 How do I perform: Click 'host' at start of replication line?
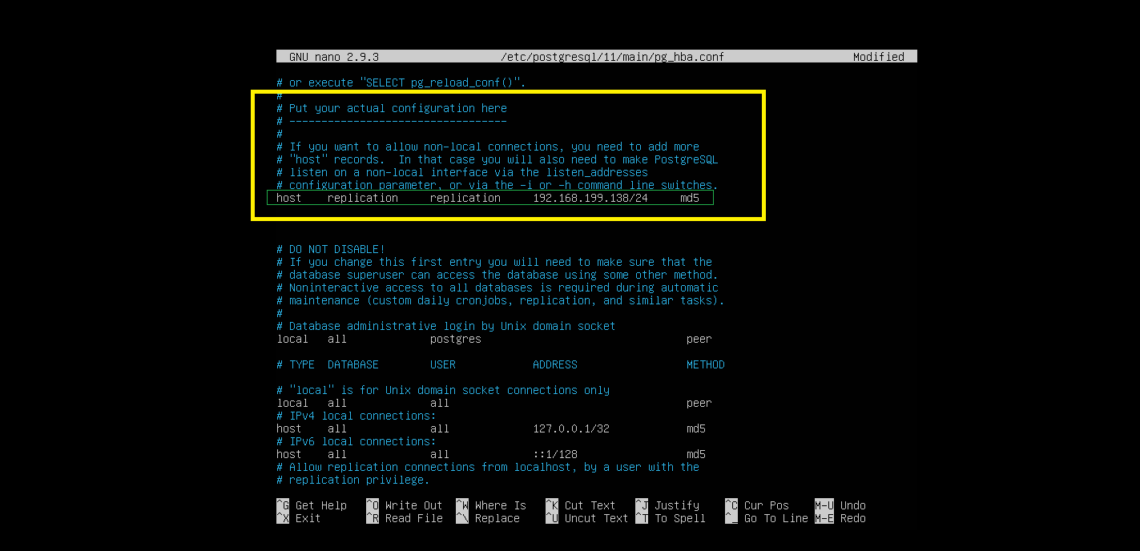289,198
